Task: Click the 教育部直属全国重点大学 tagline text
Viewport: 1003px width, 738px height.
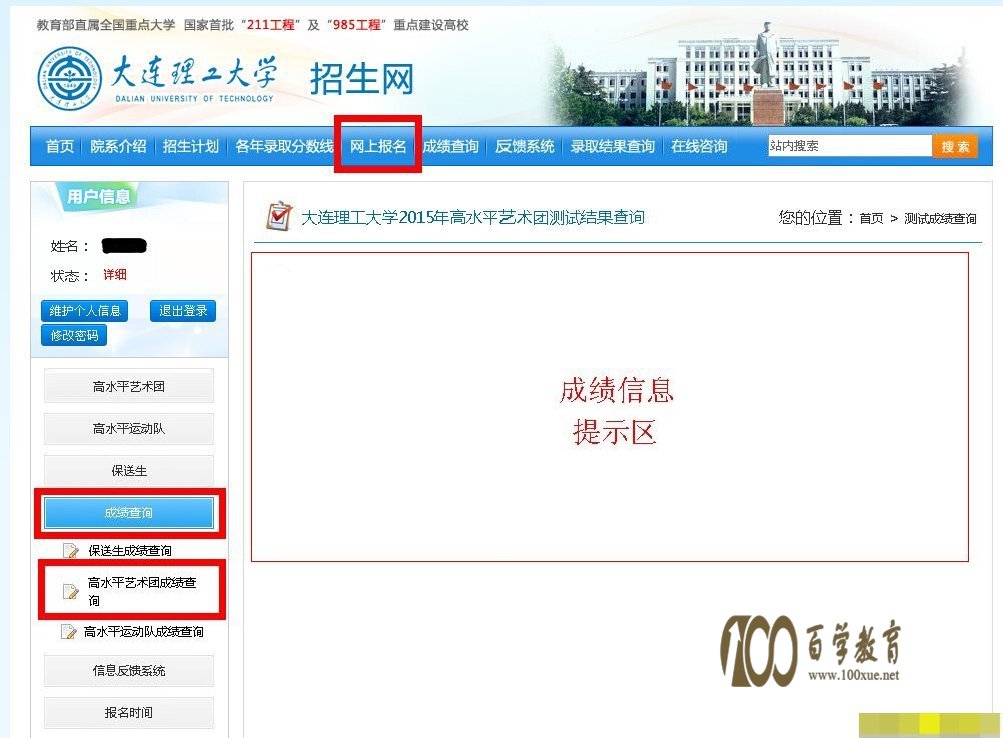Action: tap(106, 25)
